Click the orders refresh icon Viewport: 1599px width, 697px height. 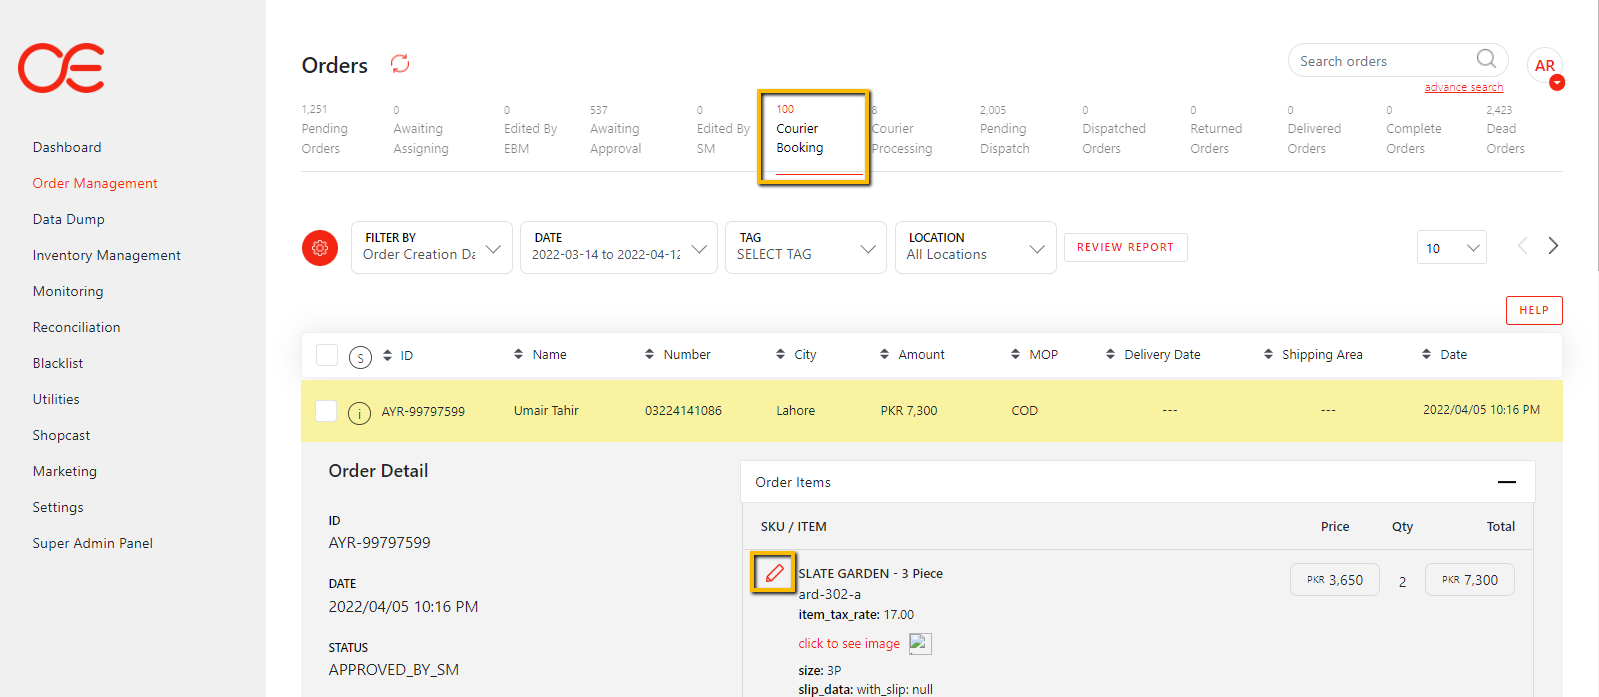[x=400, y=64]
